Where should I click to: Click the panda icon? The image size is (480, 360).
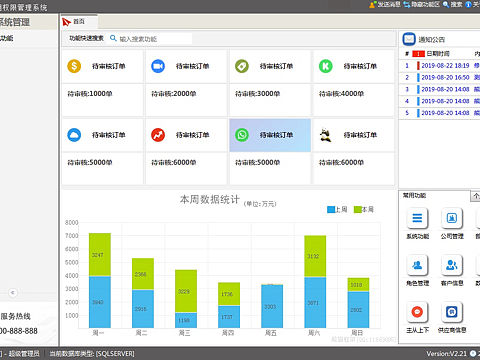click(326, 135)
